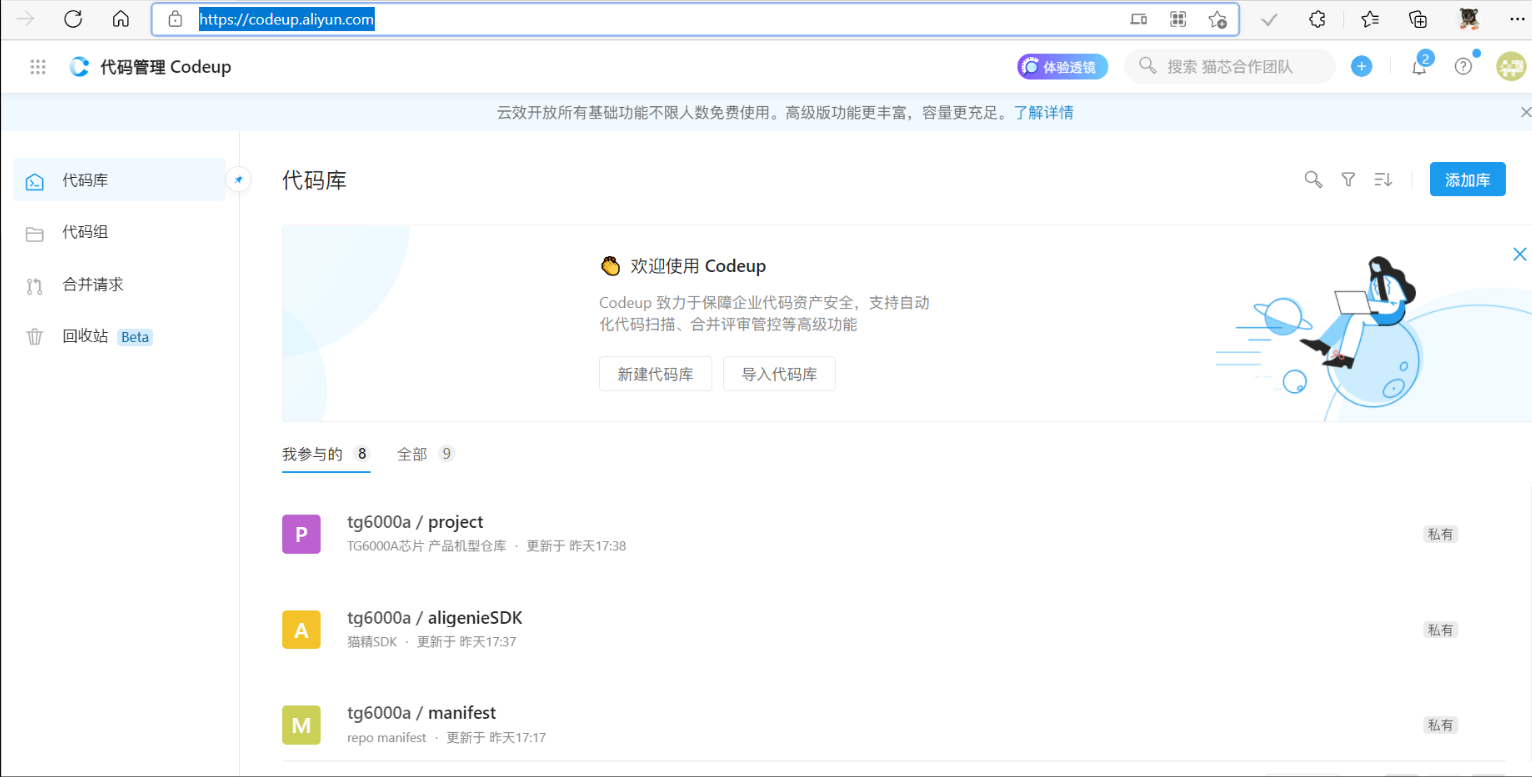This screenshot has width=1532, height=777.
Task: Open the app launcher grid icon
Action: 38,67
